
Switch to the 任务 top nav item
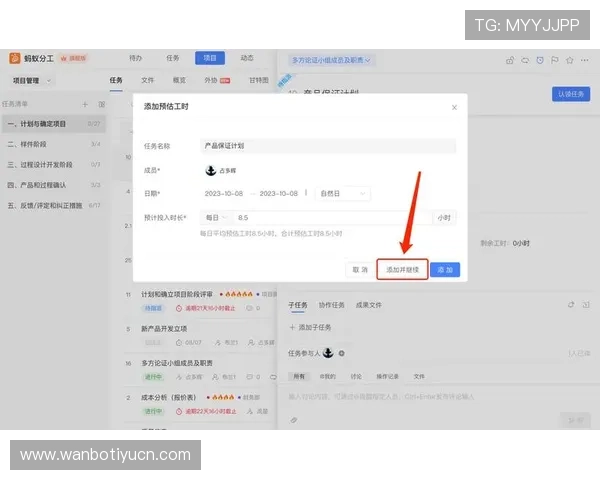point(173,58)
